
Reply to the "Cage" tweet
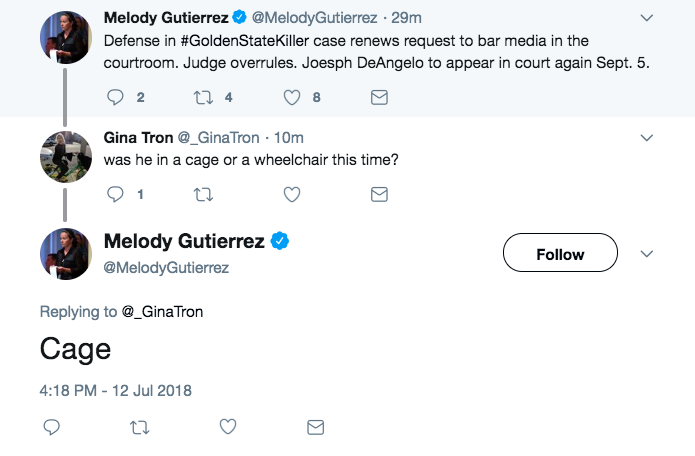pyautogui.click(x=52, y=427)
